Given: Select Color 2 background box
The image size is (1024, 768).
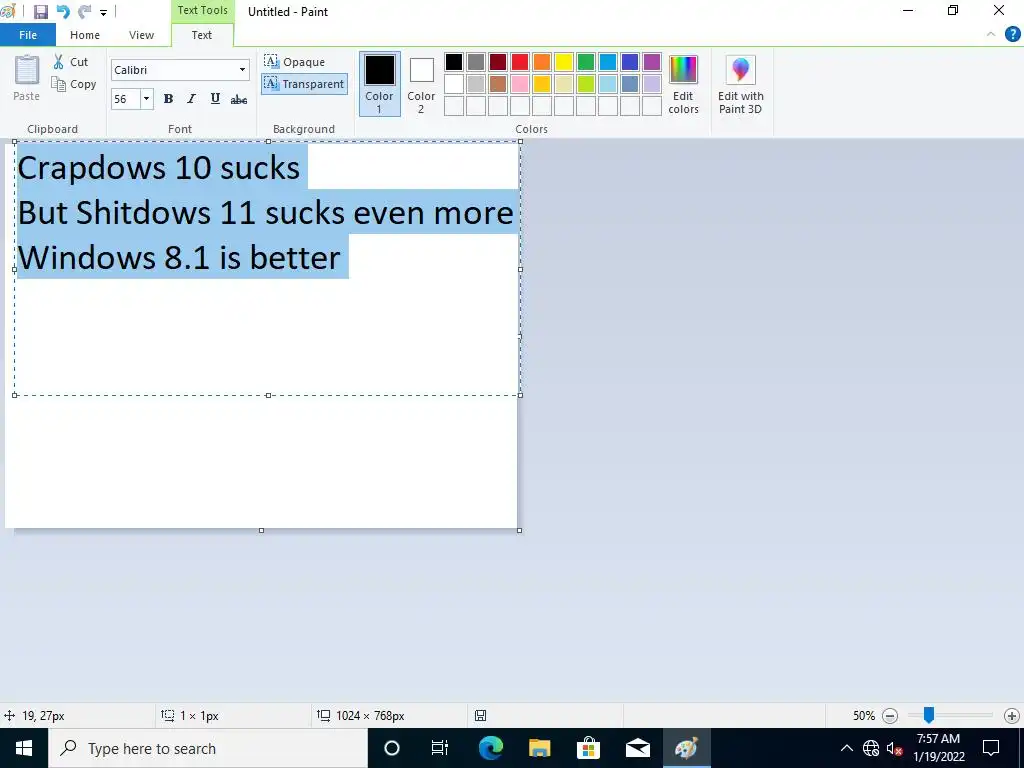Looking at the screenshot, I should [x=421, y=85].
